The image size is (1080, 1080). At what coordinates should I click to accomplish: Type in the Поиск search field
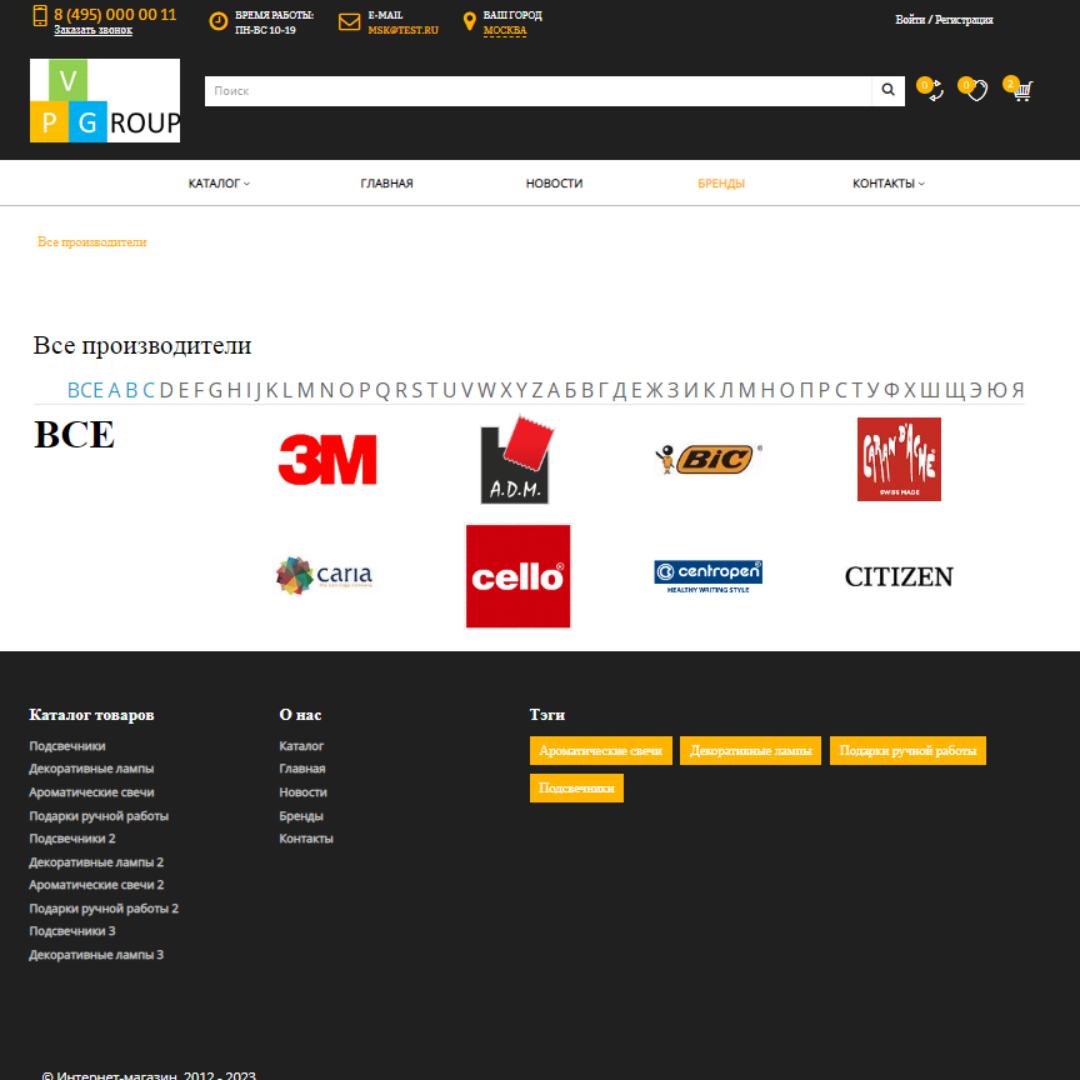pyautogui.click(x=538, y=91)
